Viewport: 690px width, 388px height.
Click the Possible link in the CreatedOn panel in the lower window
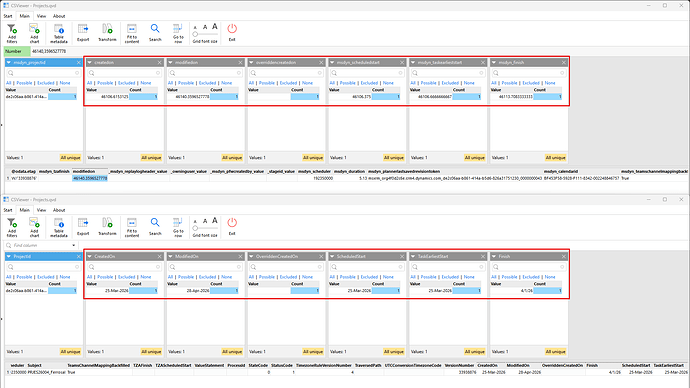click(x=105, y=277)
